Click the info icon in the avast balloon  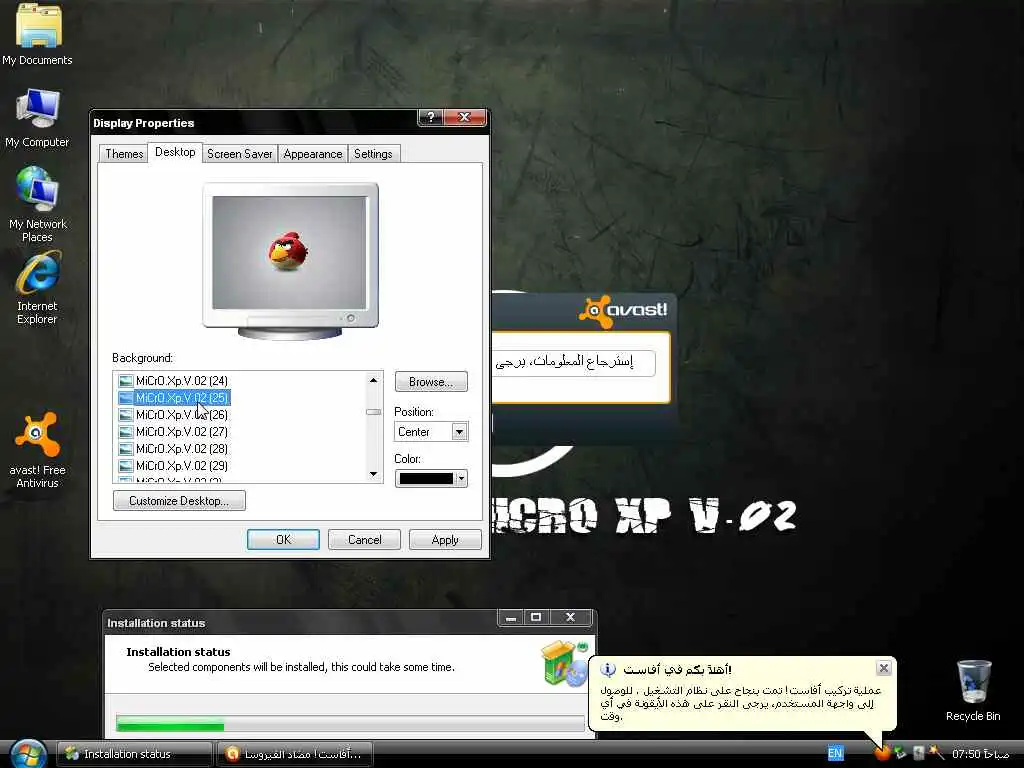pos(608,669)
